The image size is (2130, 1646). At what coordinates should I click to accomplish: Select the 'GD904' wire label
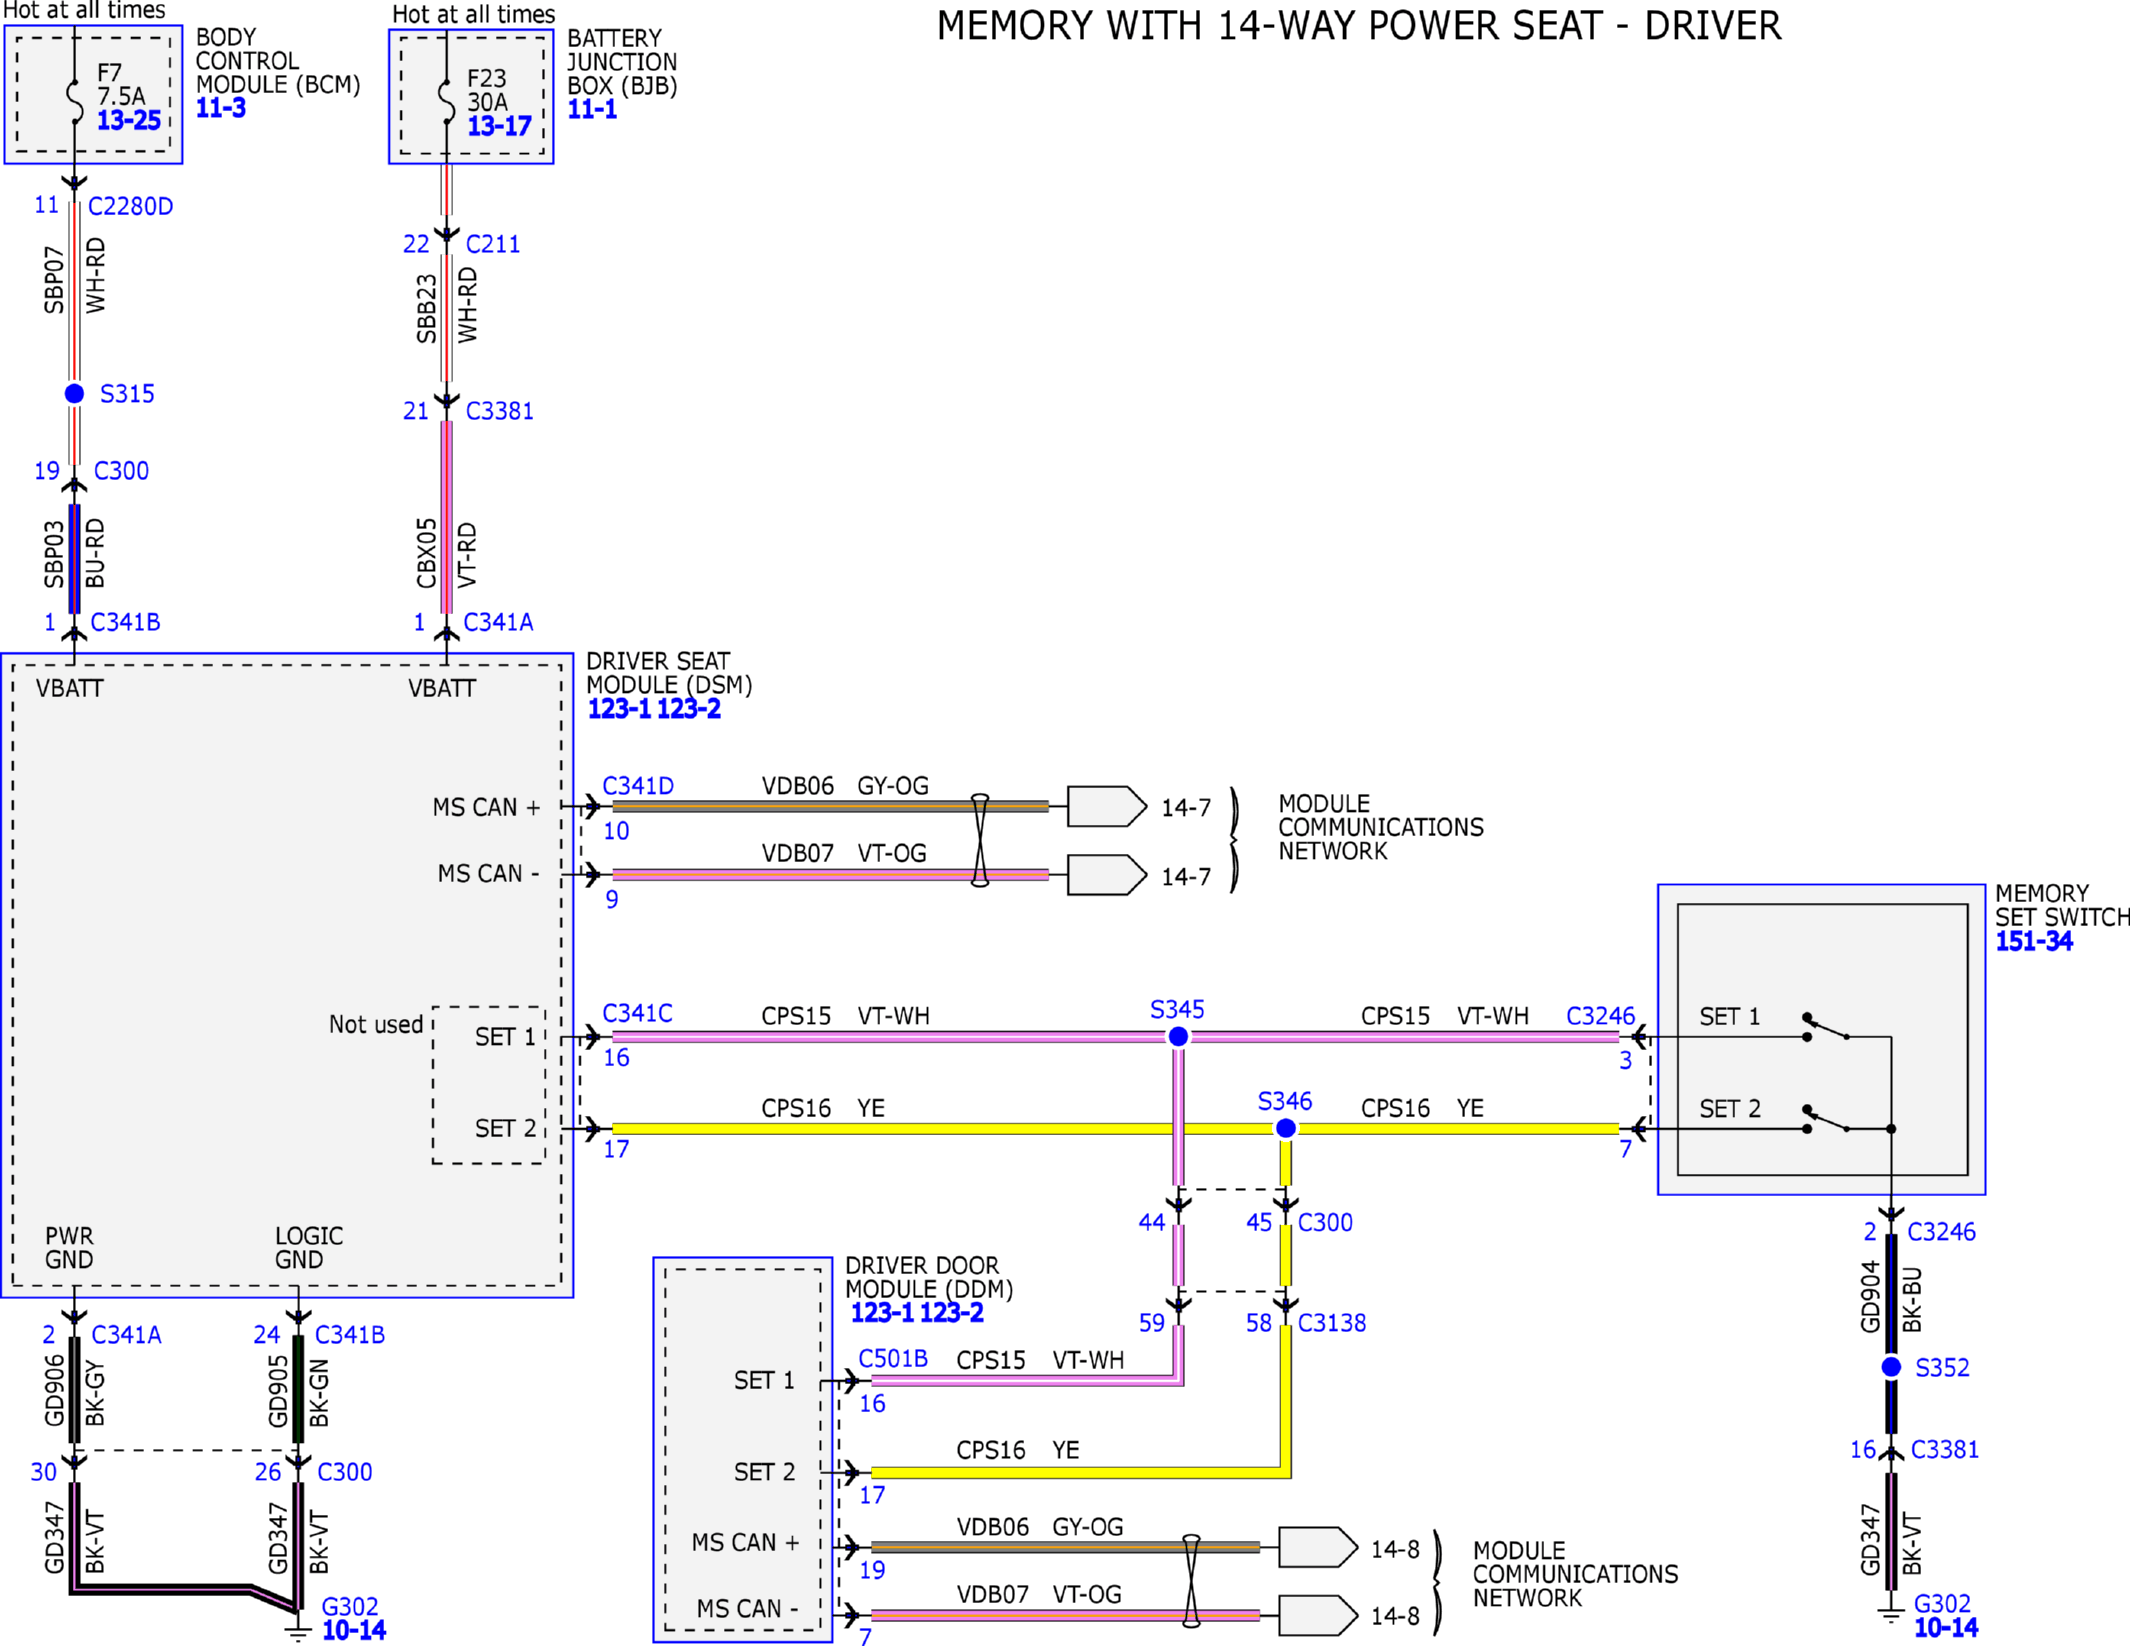pos(1870,1297)
